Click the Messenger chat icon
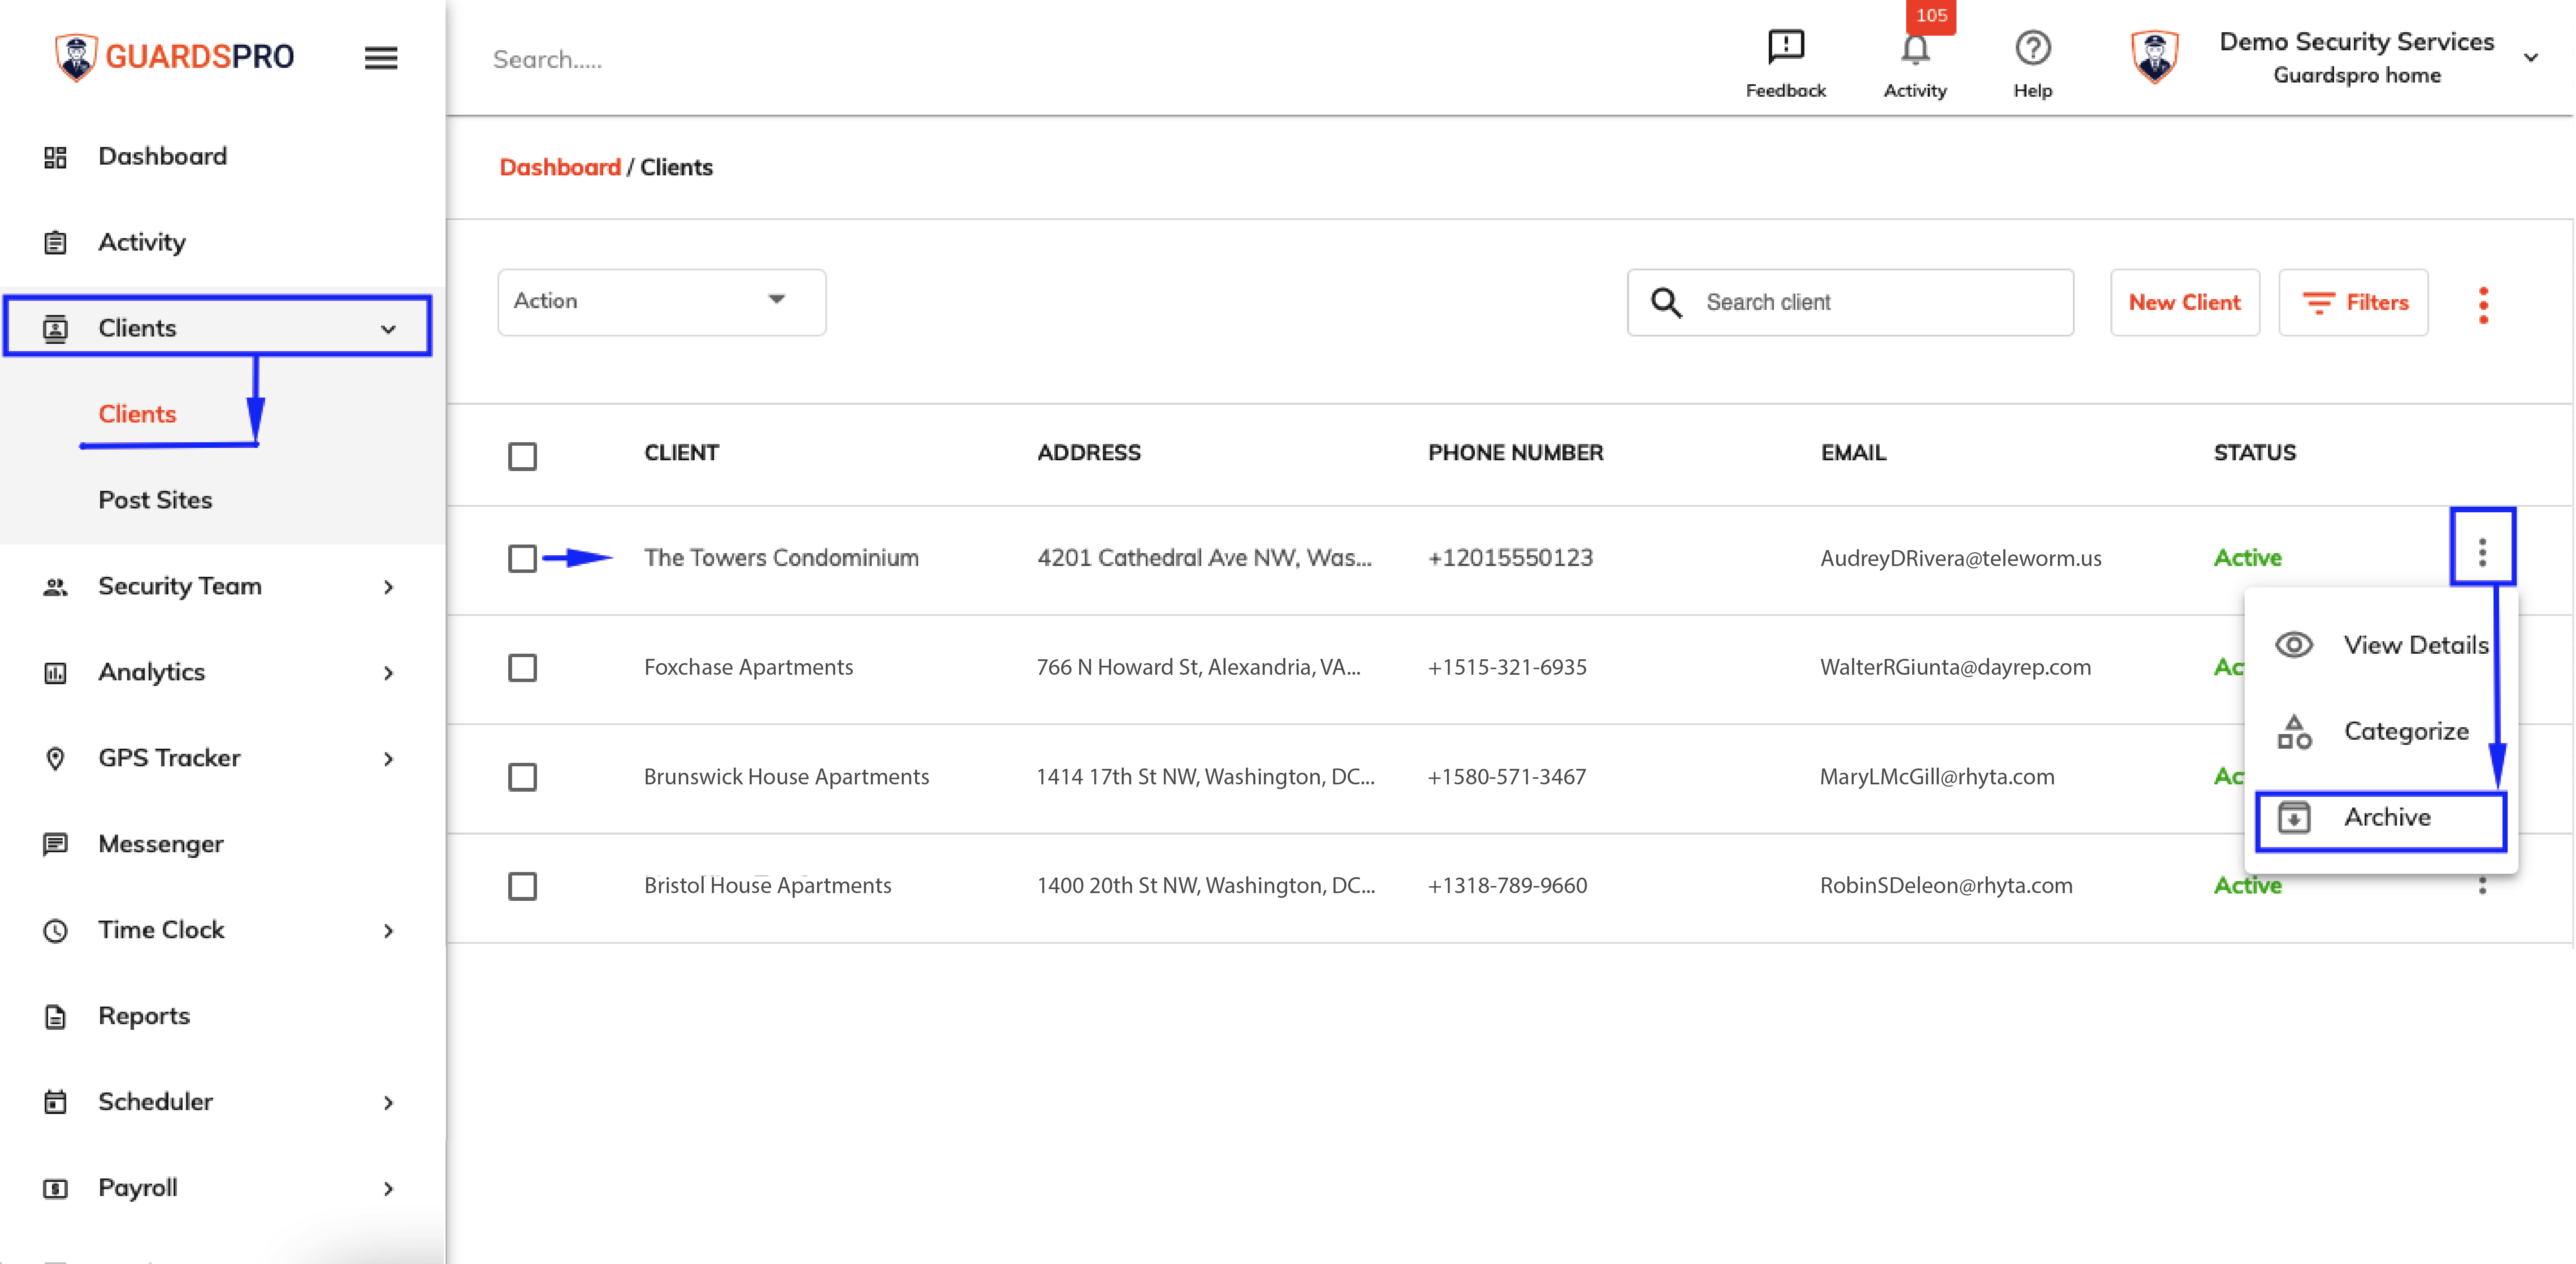The height and width of the screenshot is (1264, 2576). pos(55,845)
